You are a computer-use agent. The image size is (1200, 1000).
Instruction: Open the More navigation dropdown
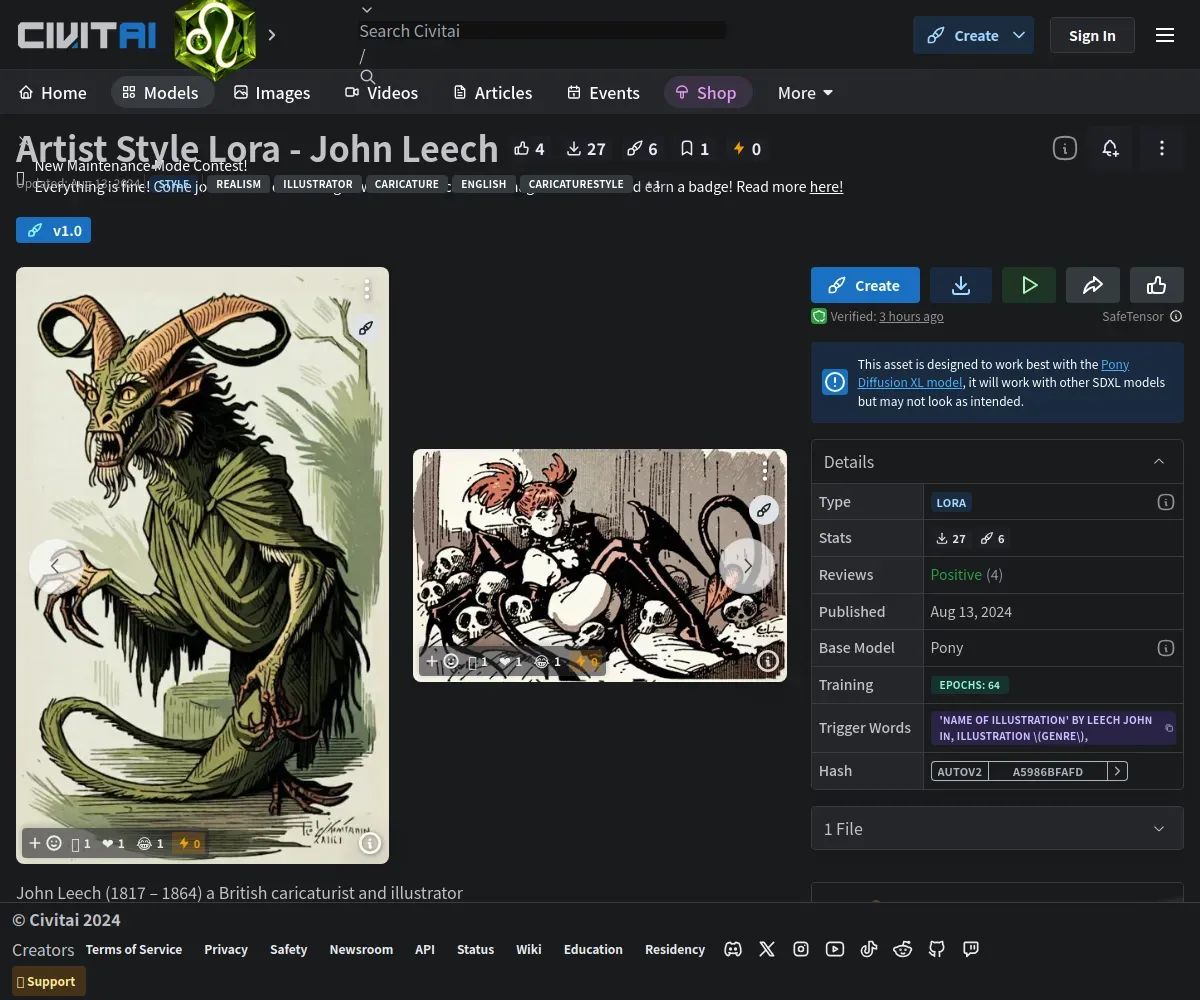tap(805, 92)
